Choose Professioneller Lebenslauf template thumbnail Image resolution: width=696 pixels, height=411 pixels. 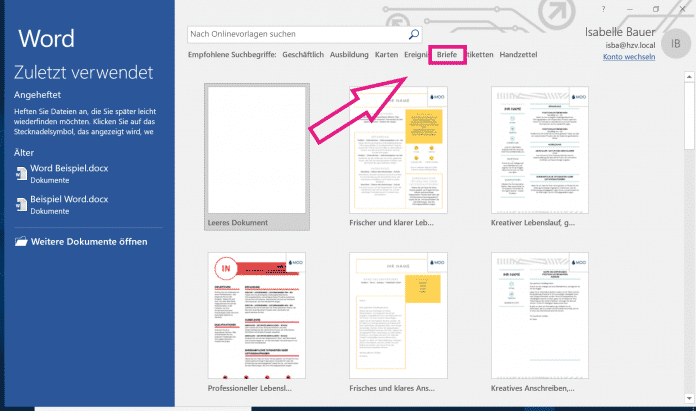[x=257, y=316]
